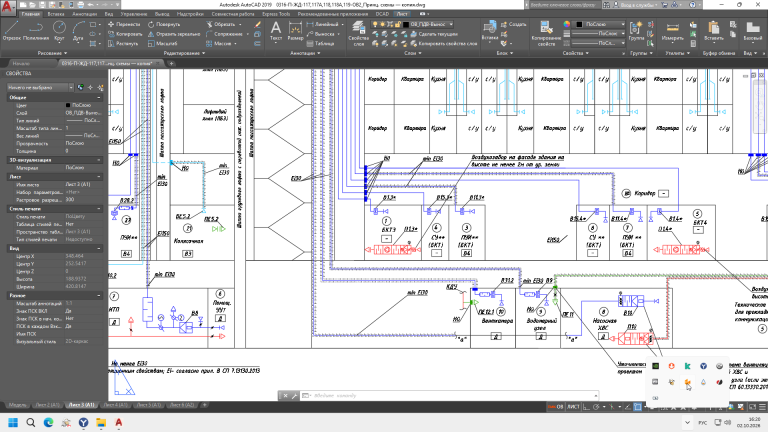Open the 'Ничего не выбрано' selection dropdown

pos(40,87)
